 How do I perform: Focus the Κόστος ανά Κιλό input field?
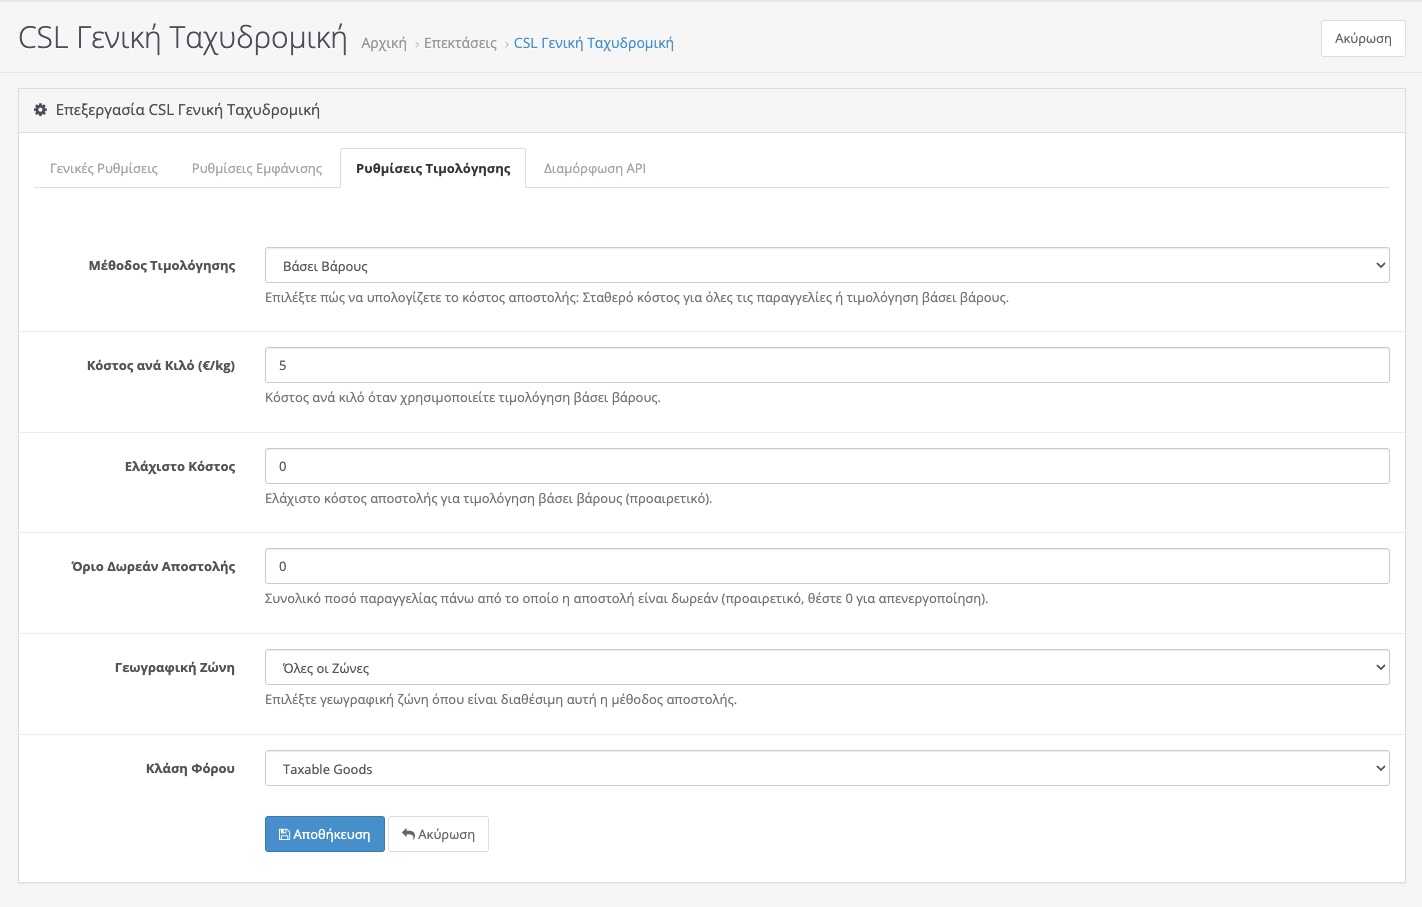tap(827, 365)
